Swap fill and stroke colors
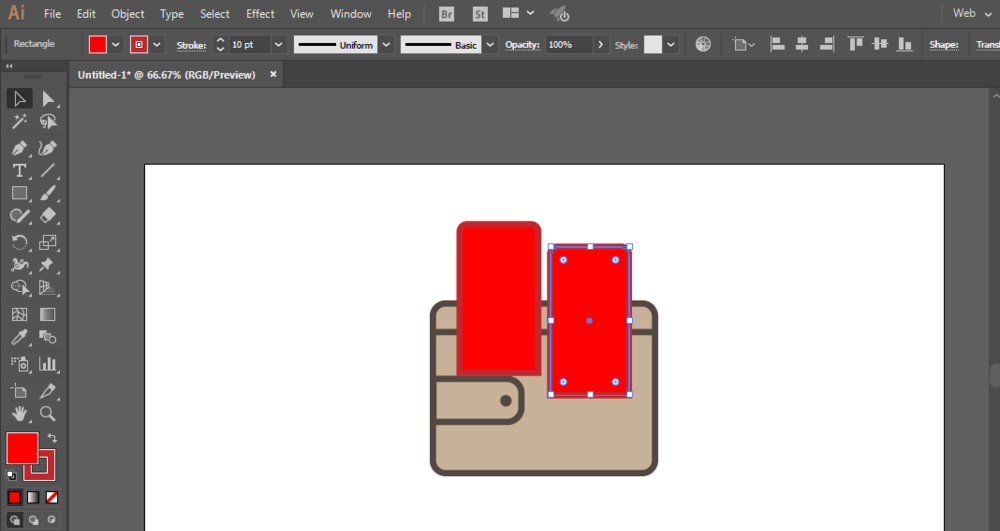Screen dimensions: 1000x531 [x=52, y=438]
